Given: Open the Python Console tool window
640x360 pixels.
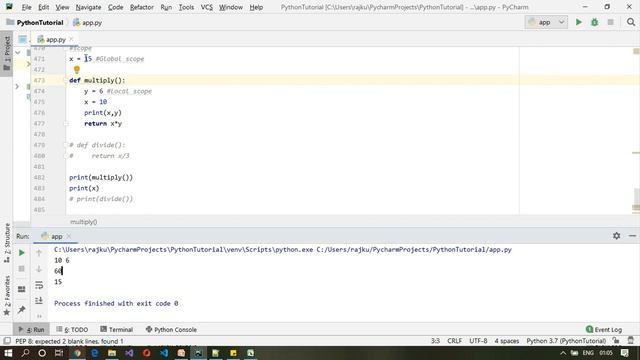Looking at the screenshot, I should coord(171,329).
